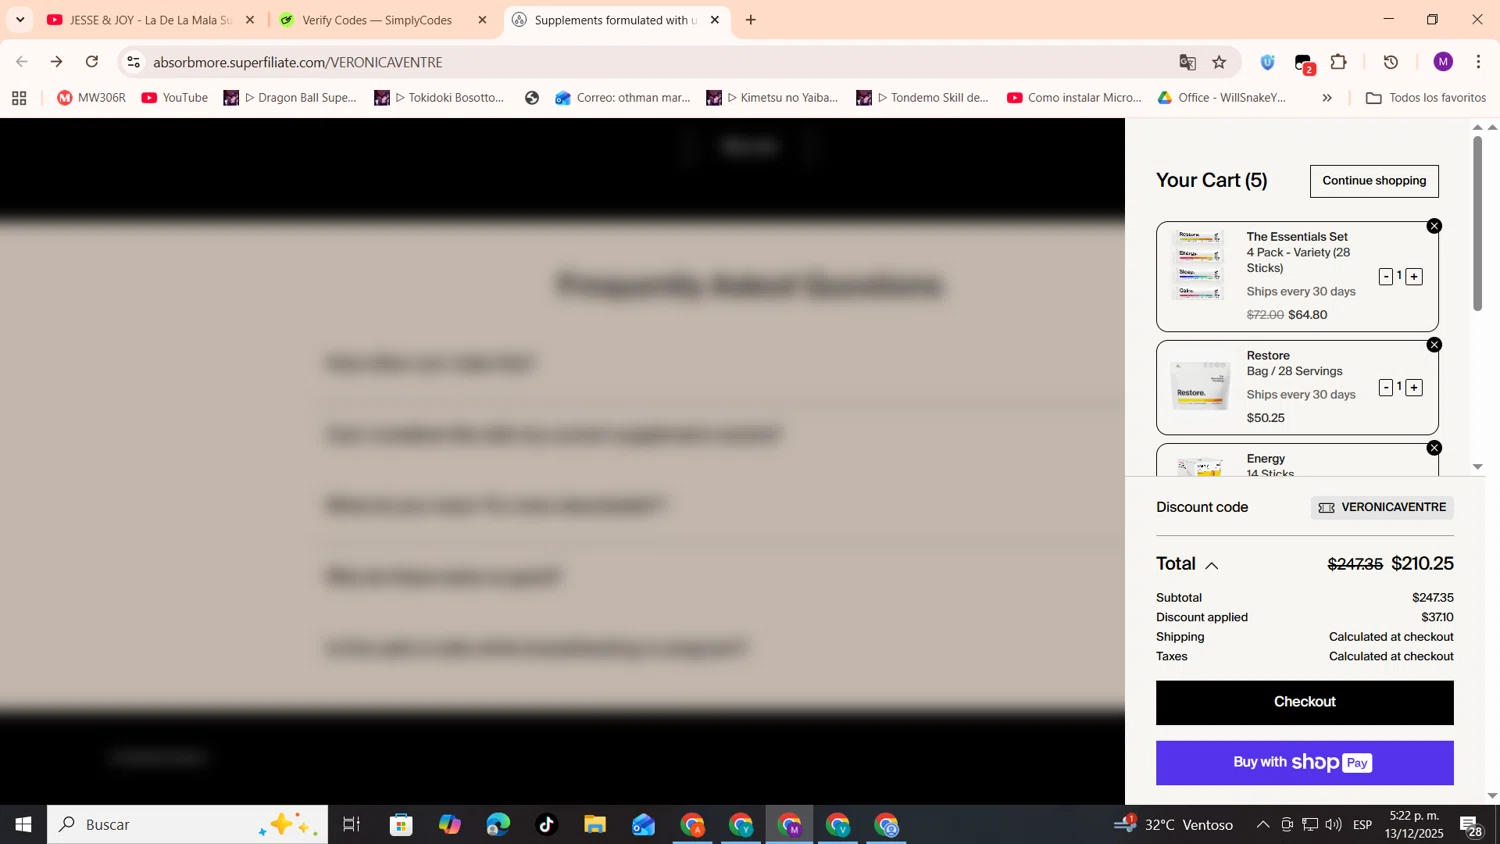Screen dimensions: 1500x844
Task: Remove The Essentials Set from cart
Action: click(x=1434, y=226)
